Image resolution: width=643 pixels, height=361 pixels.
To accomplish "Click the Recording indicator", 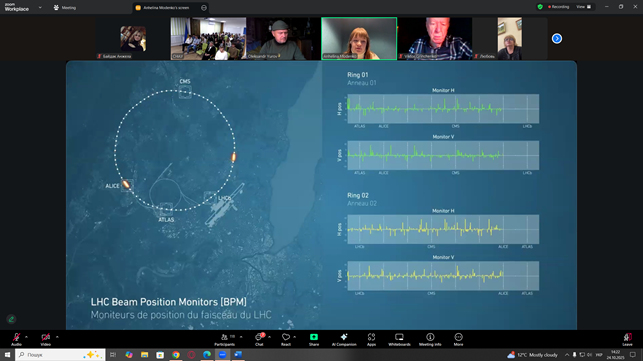I will pyautogui.click(x=559, y=7).
